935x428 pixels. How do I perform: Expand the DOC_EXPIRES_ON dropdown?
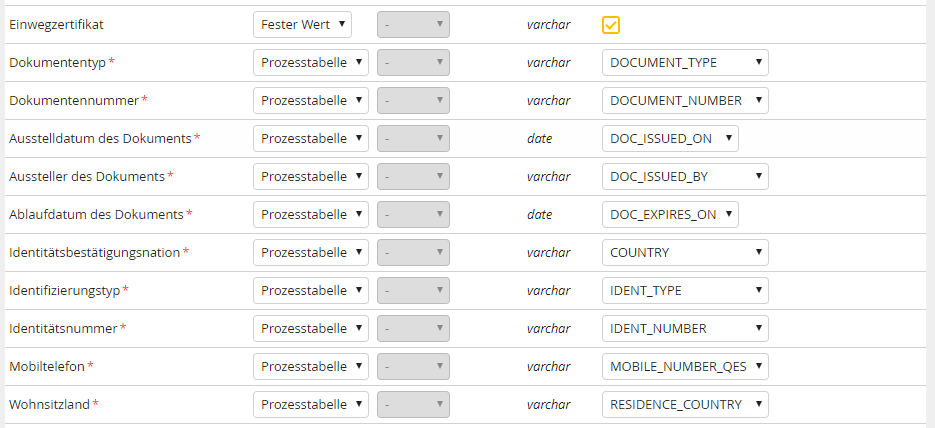(x=670, y=215)
